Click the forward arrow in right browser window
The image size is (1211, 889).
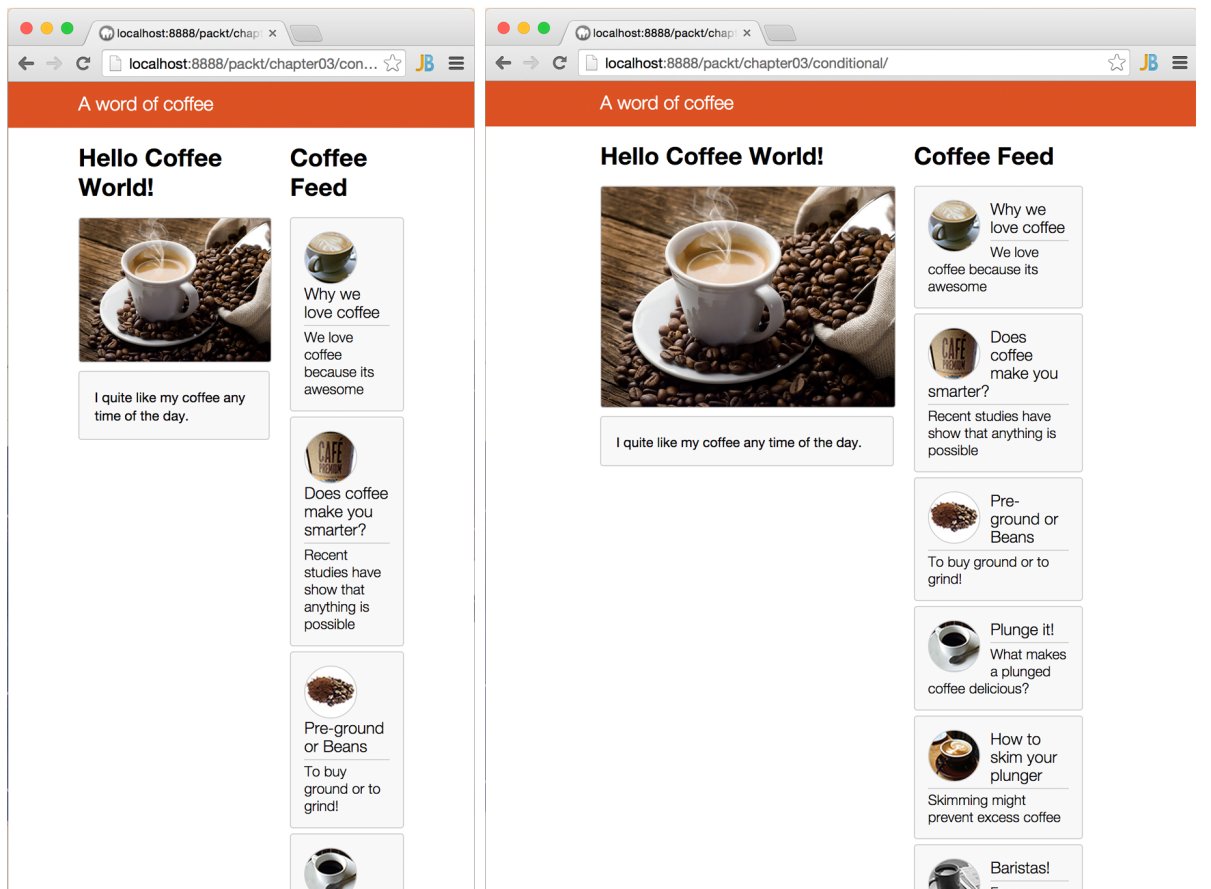click(531, 63)
